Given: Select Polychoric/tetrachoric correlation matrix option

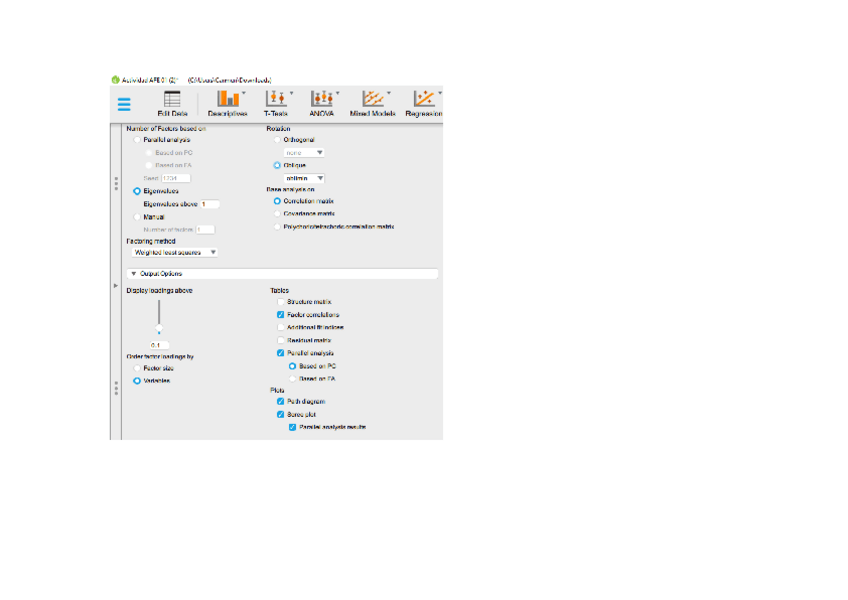Looking at the screenshot, I should [277, 227].
